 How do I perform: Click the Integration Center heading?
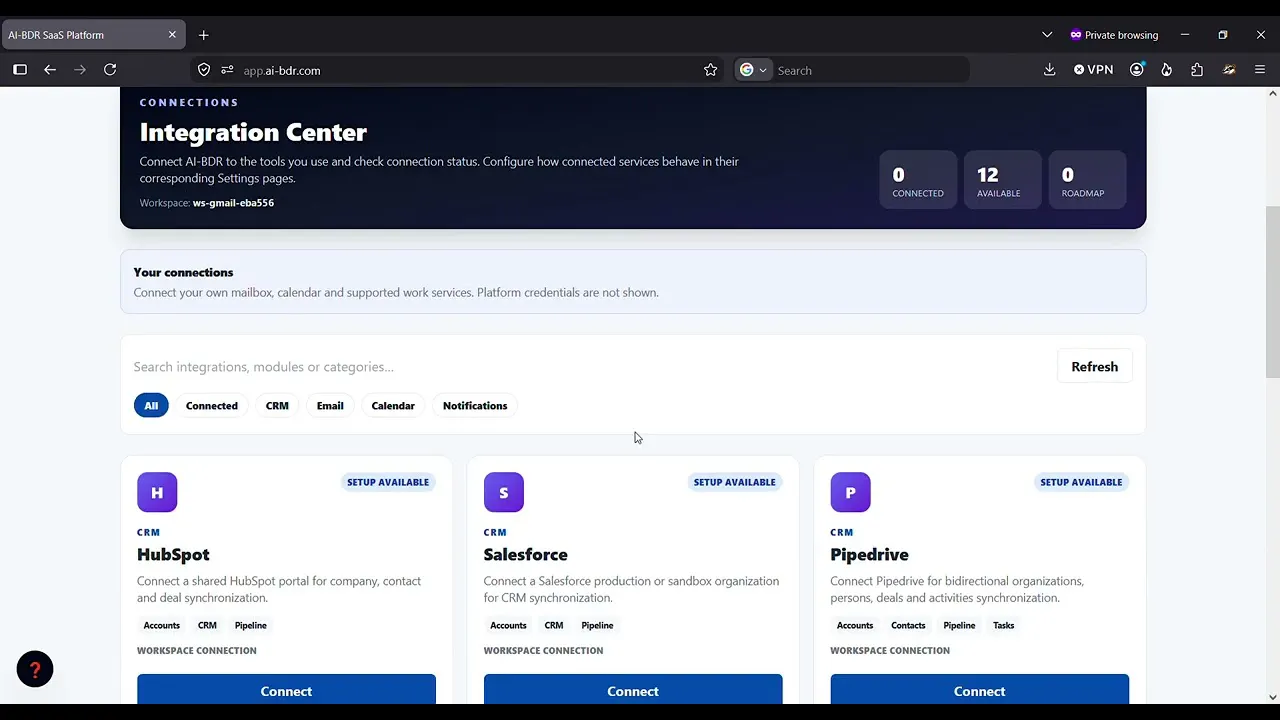point(253,132)
